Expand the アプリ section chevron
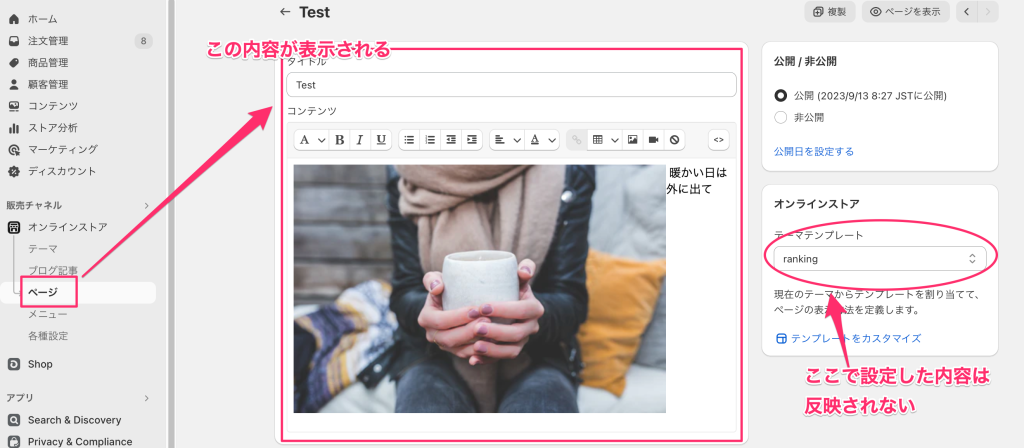This screenshot has width=1024, height=448. coord(146,398)
